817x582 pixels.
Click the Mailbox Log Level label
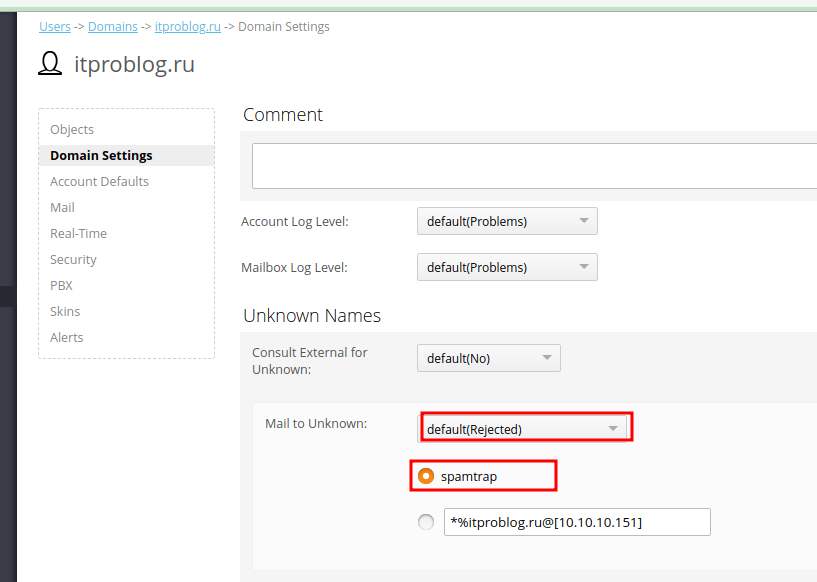(294, 267)
